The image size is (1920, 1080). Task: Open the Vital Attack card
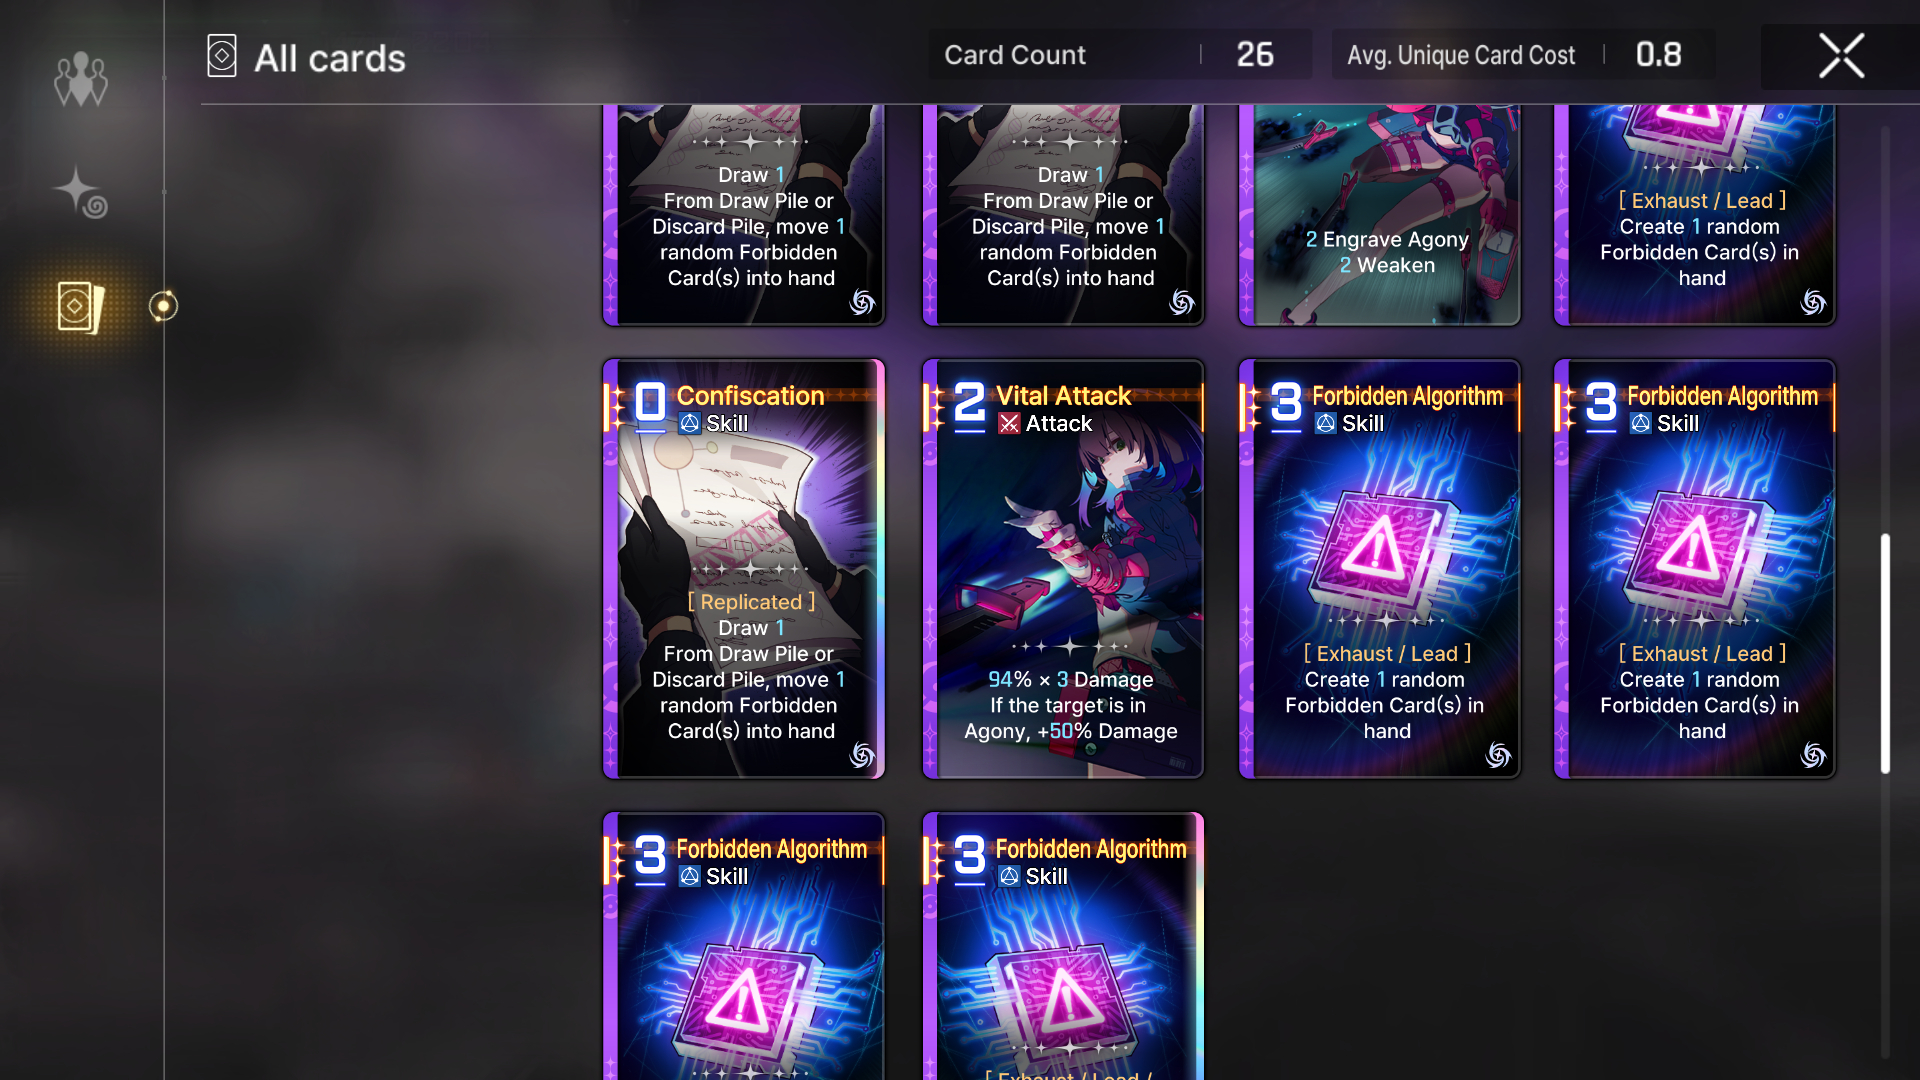pyautogui.click(x=1063, y=569)
